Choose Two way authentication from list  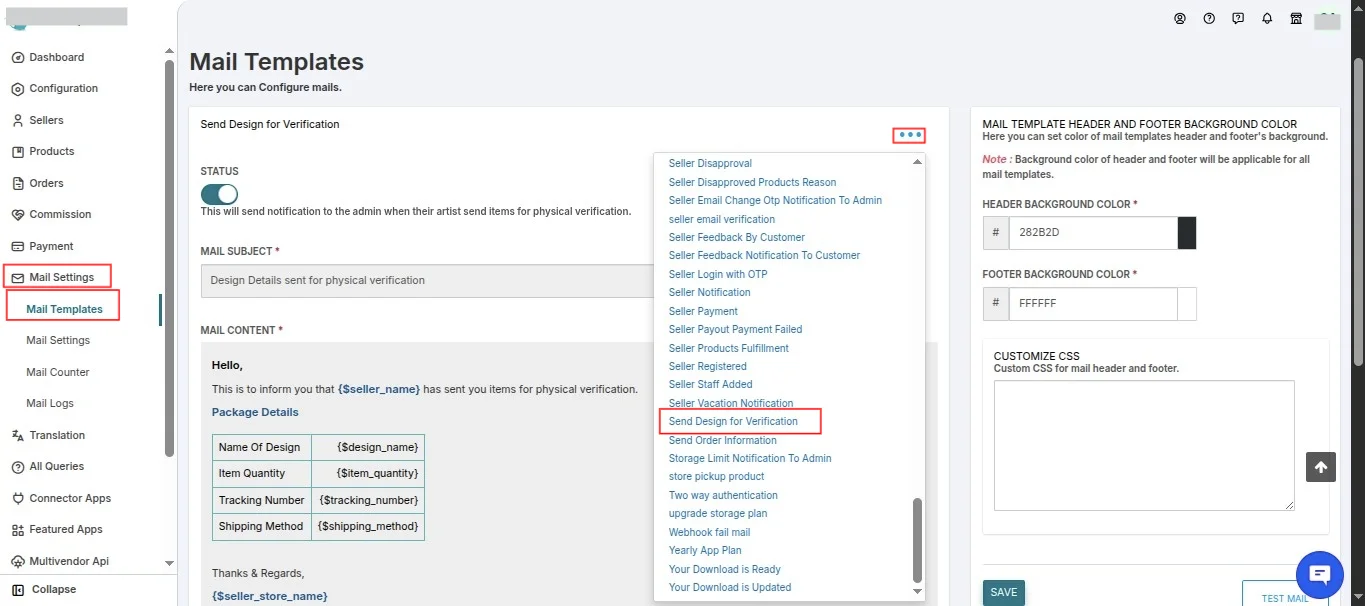(723, 495)
